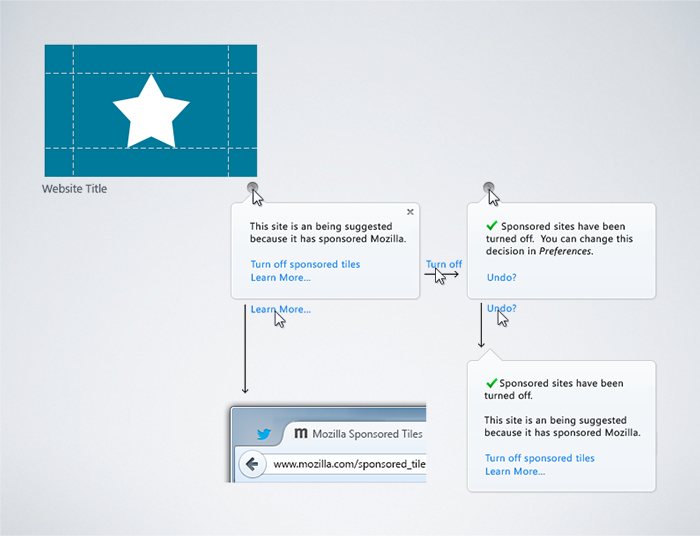Click the 'Website Title' label under the tile
Viewport: 700px width, 536px height.
[74, 189]
